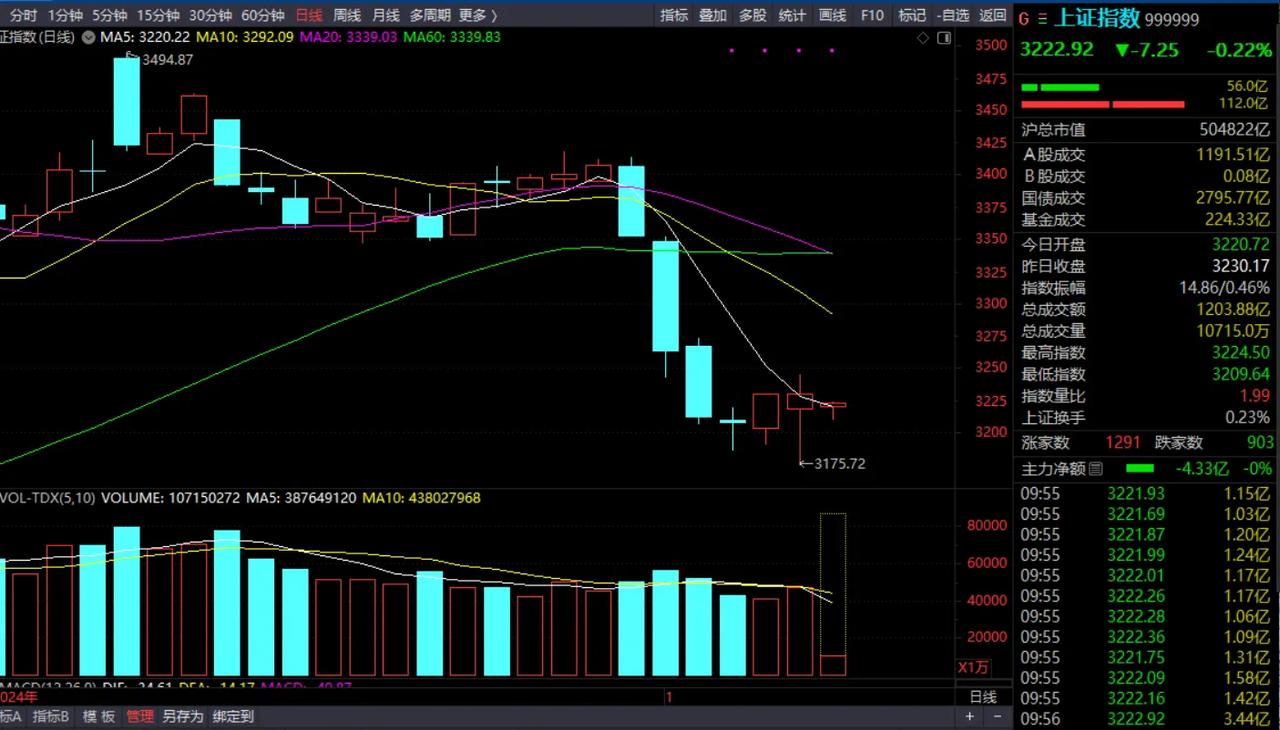Screen dimensions: 1280x730
Task: Click the 沪总市值 value 504822亿
Action: (x=1234, y=130)
